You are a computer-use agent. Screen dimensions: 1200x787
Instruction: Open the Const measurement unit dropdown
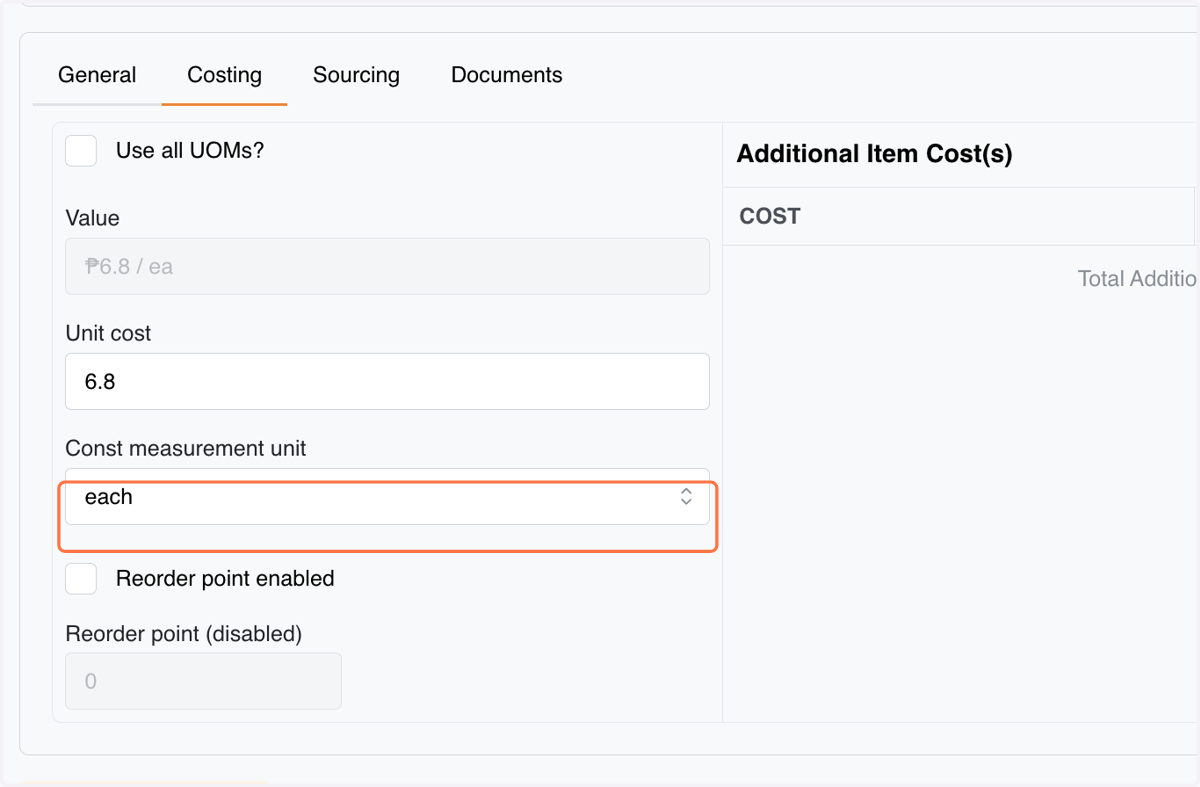pyautogui.click(x=387, y=497)
